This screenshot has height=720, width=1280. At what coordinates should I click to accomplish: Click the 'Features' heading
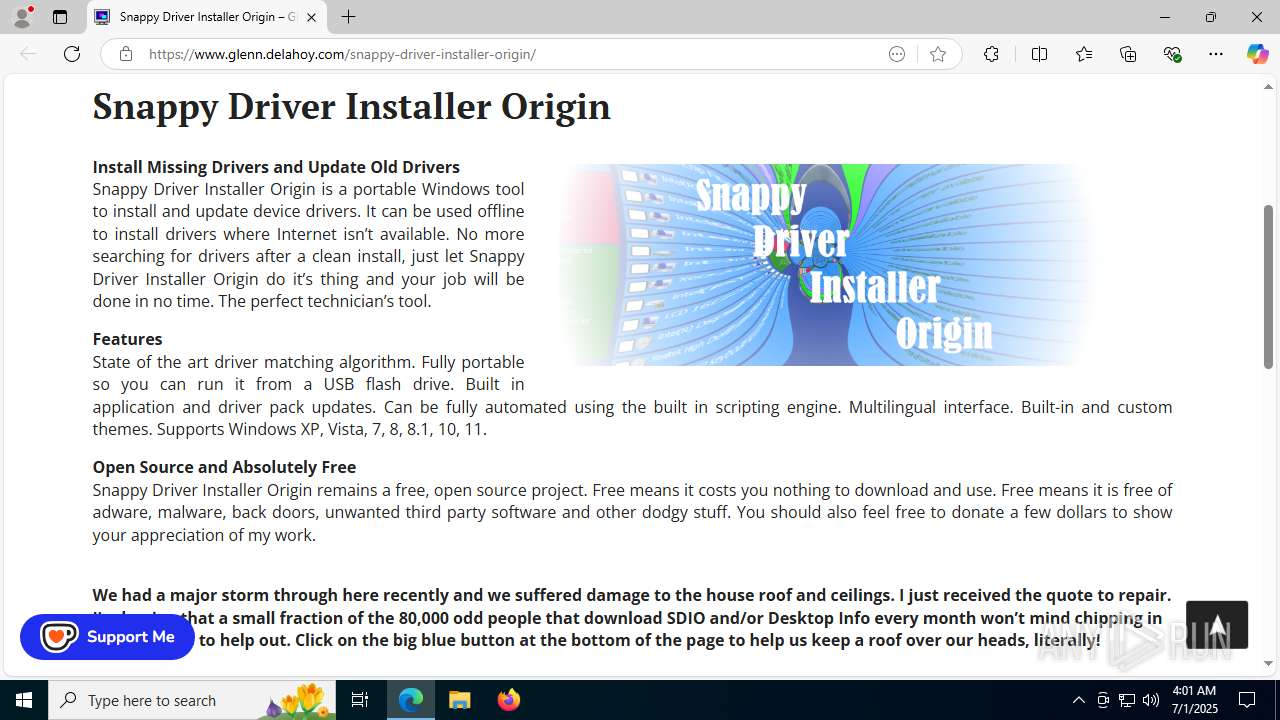click(x=127, y=339)
